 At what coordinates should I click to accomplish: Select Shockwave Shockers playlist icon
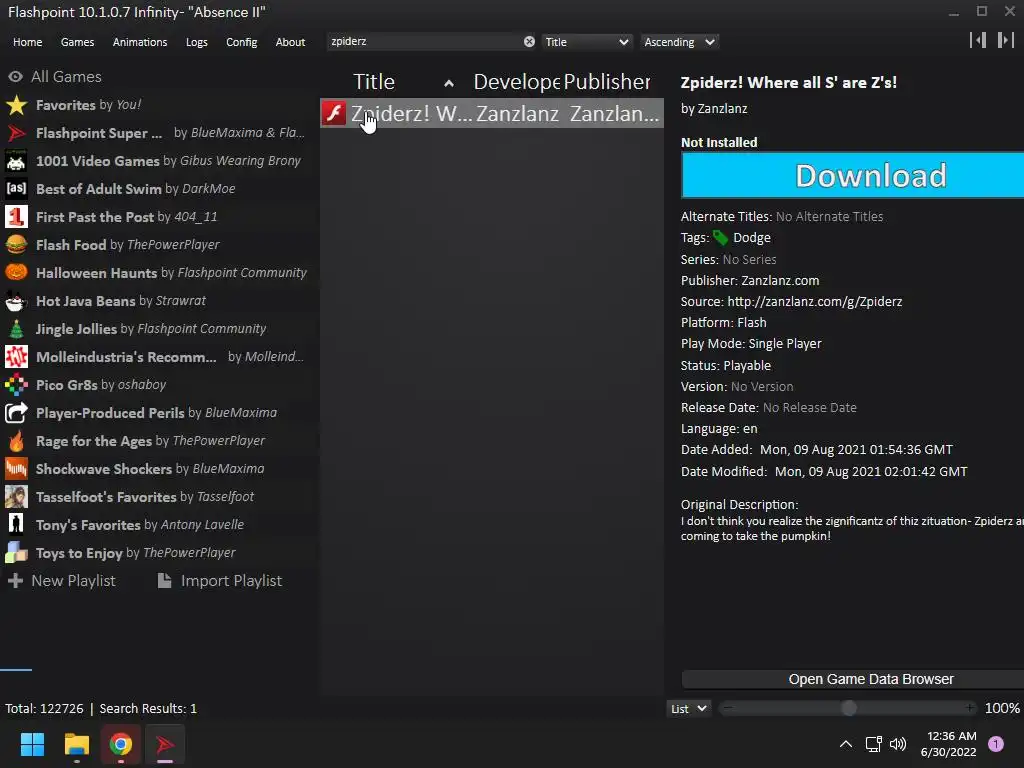(16, 469)
